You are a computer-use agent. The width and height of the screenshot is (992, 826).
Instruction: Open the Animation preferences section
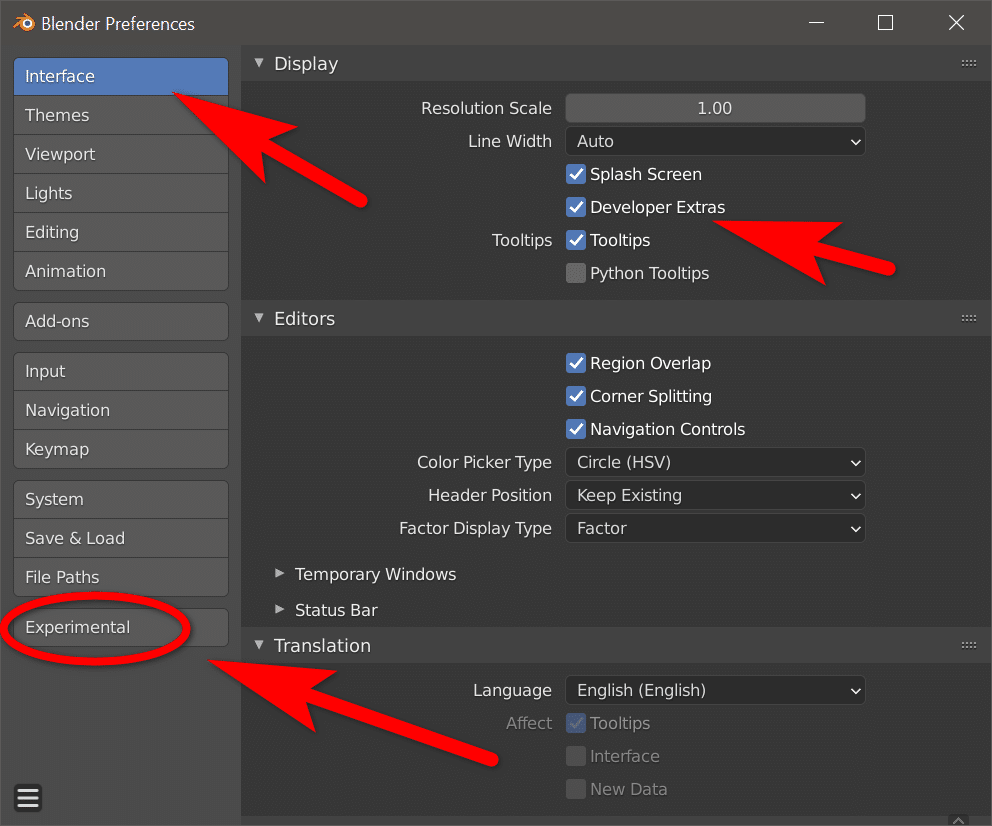(x=121, y=271)
